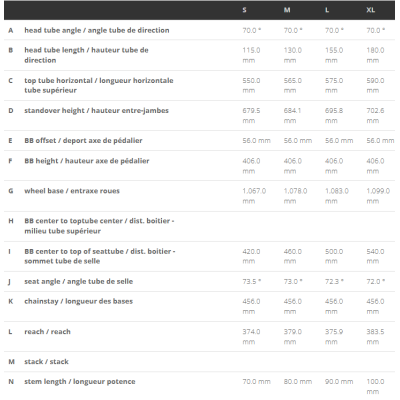Click the 'standover height' row label
Image resolution: width=400 pixels, height=400 pixels.
point(96,111)
